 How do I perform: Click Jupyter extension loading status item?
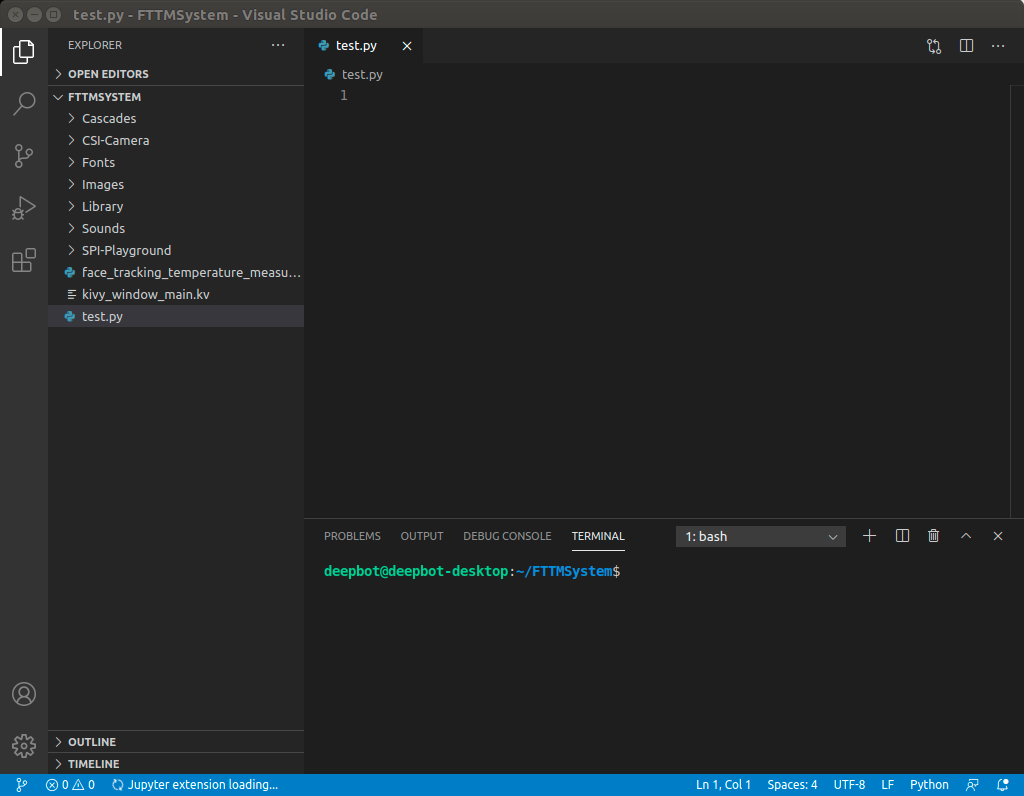click(195, 785)
